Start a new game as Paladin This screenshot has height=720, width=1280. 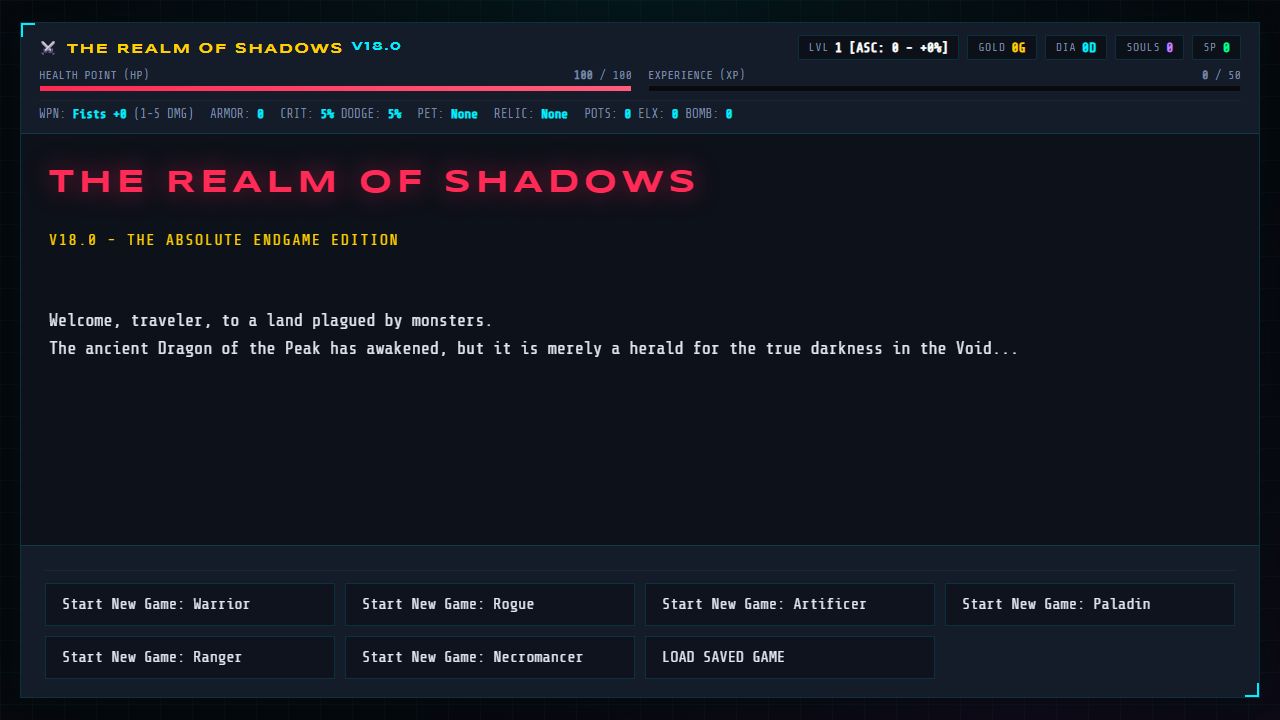coord(1090,604)
